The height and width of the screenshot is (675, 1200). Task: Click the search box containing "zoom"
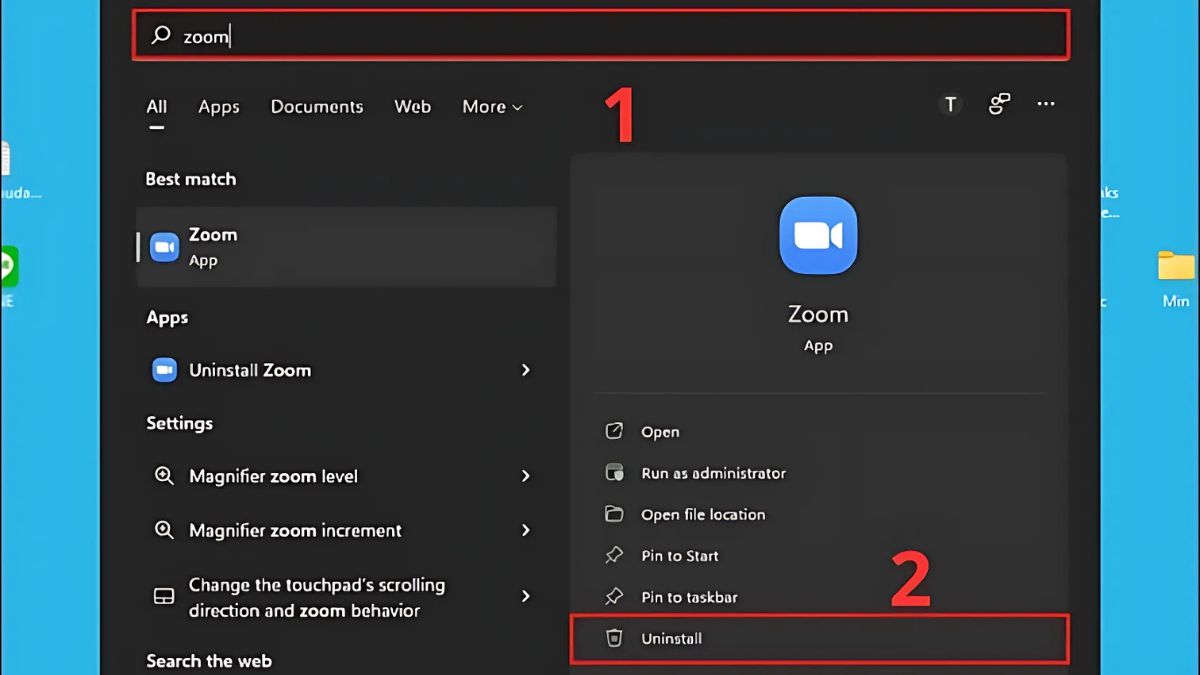coord(601,36)
